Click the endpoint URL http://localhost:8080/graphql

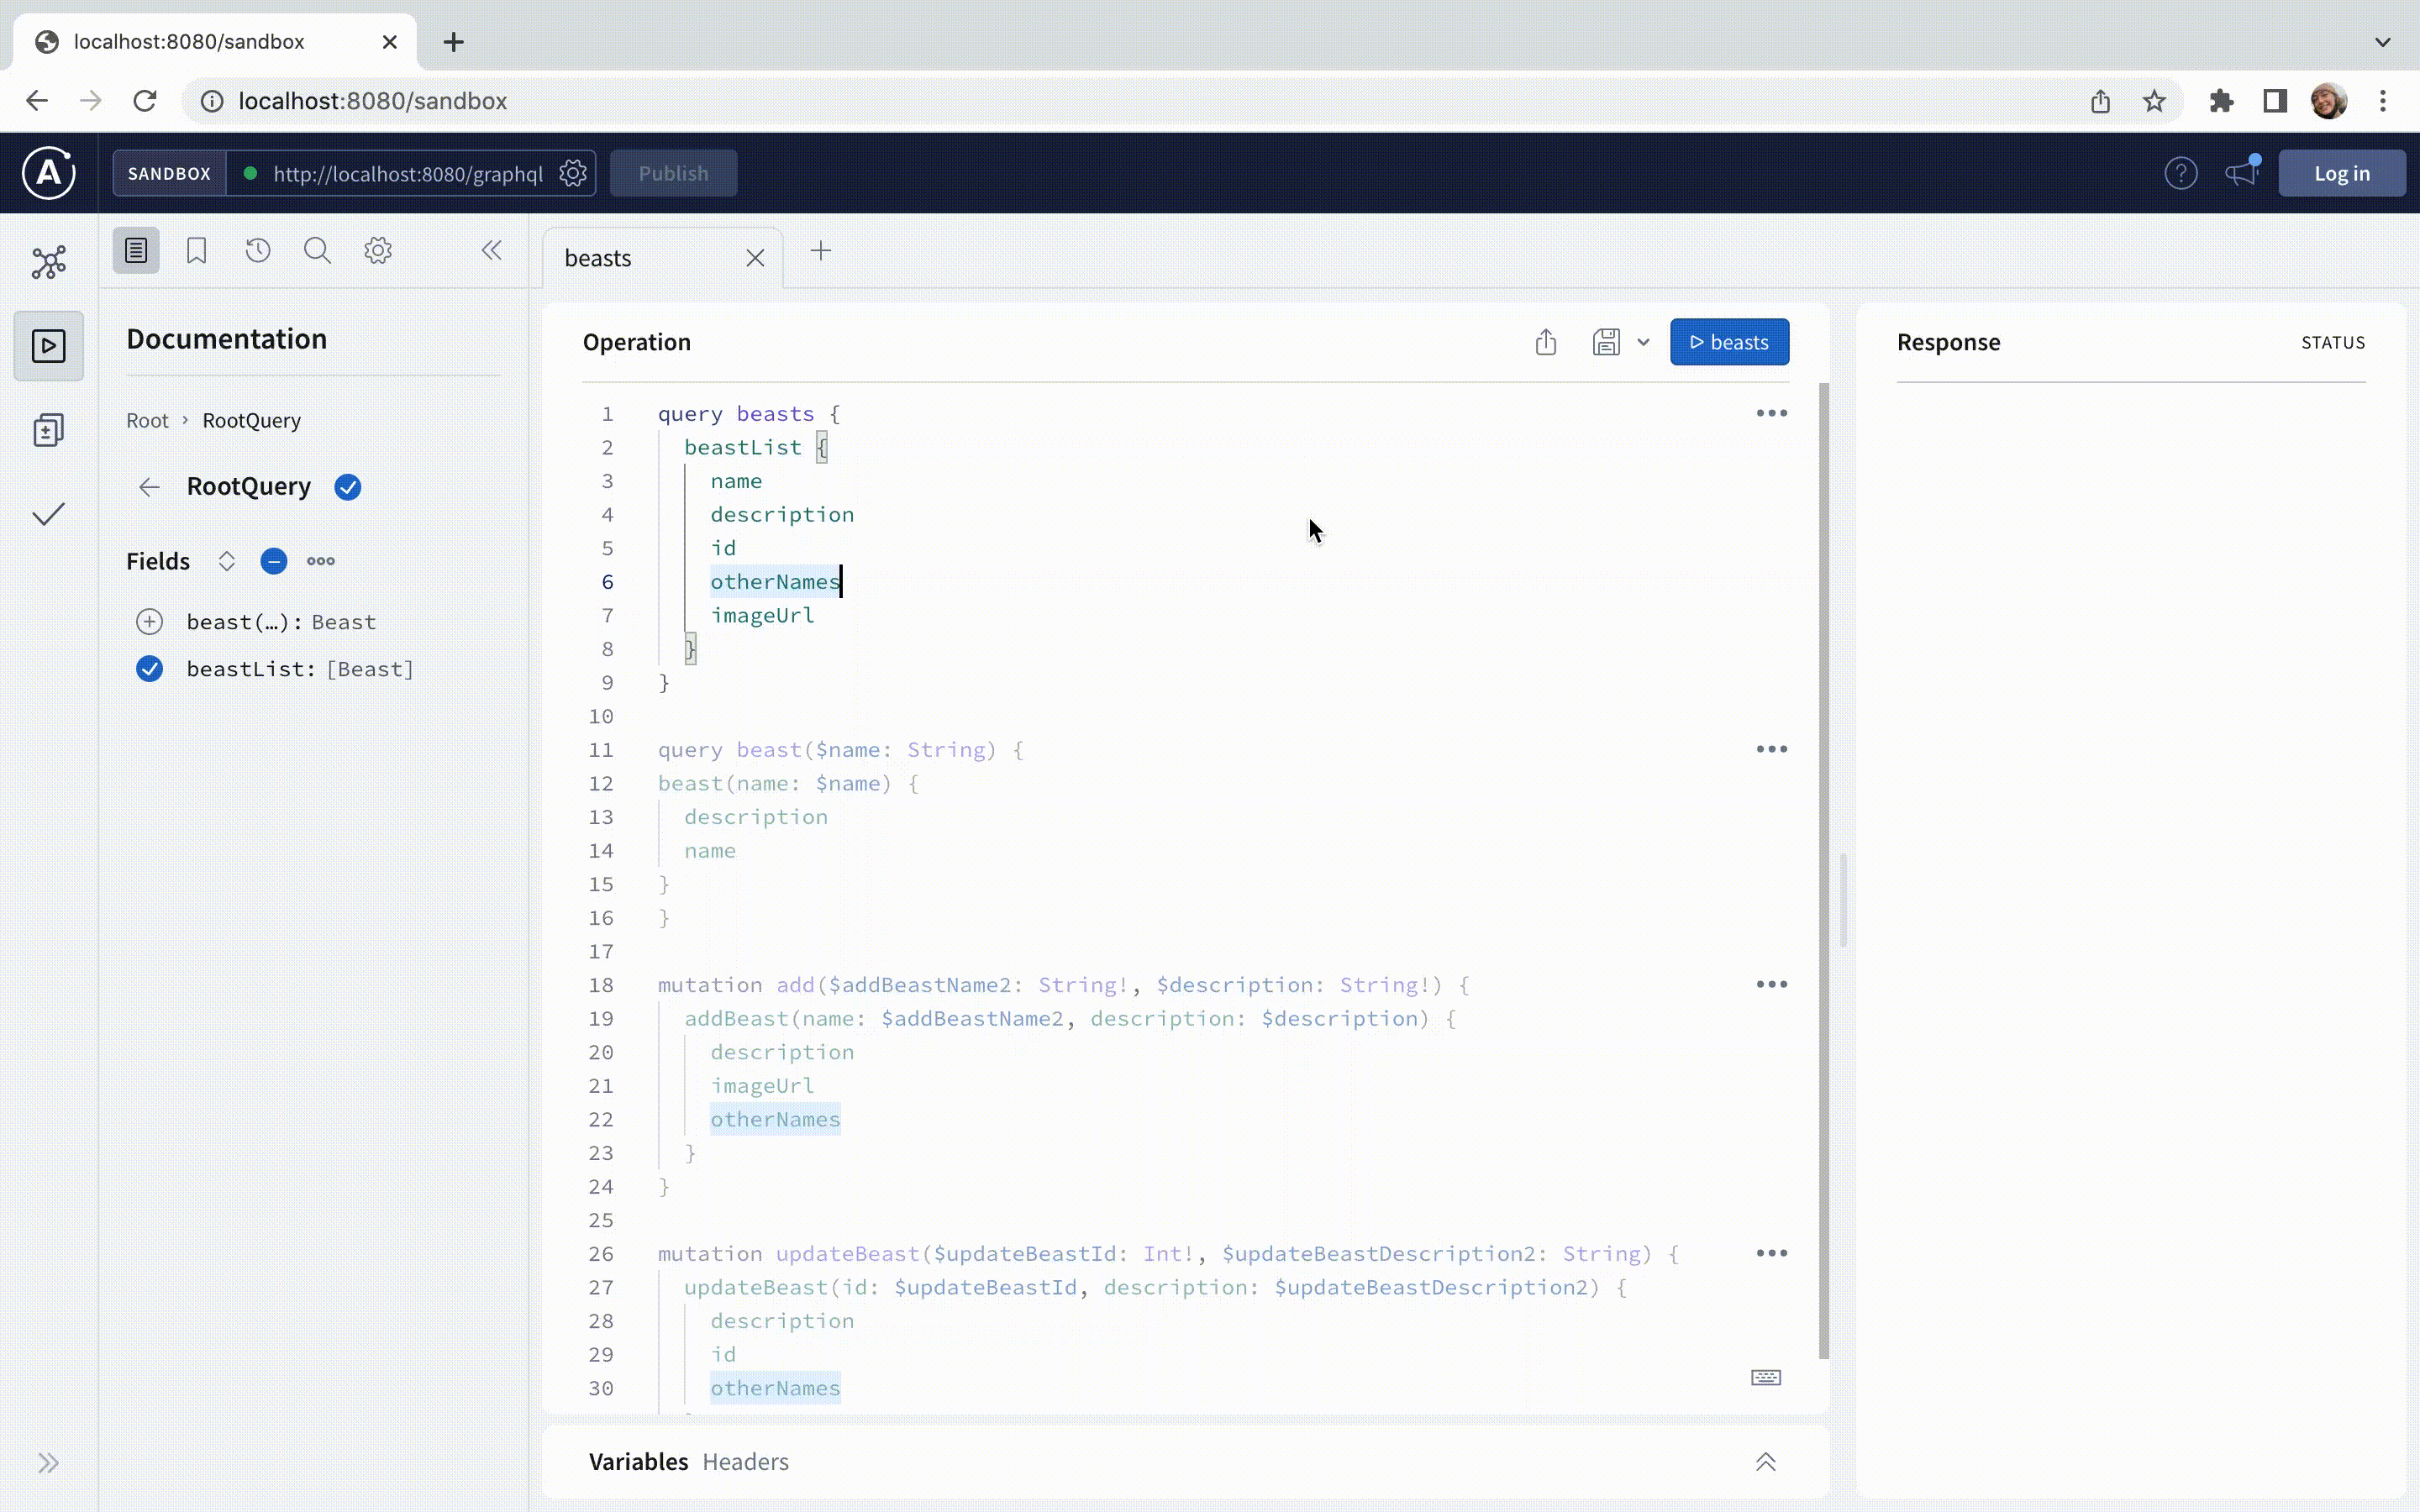(407, 174)
